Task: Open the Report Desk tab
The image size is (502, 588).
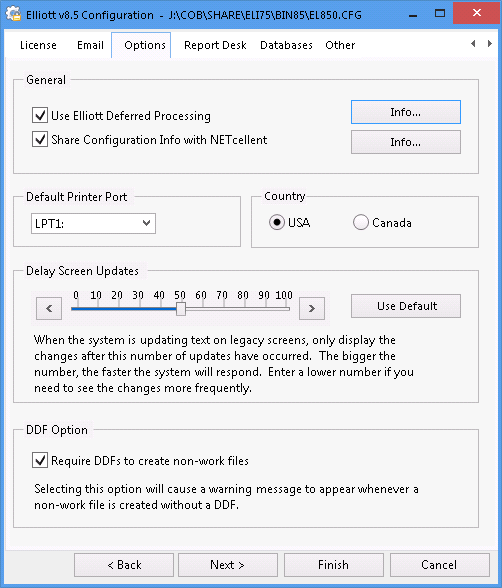Action: [x=215, y=45]
